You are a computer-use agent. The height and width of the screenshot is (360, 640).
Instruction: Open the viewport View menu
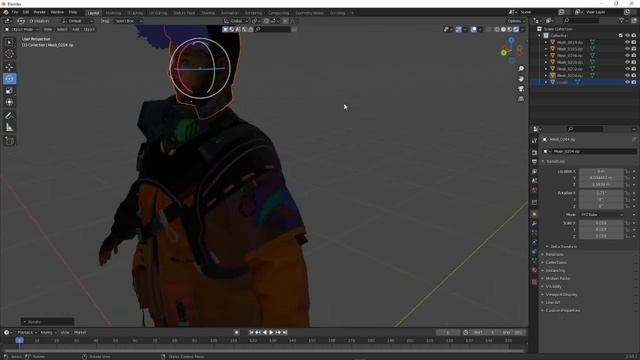click(x=48, y=29)
